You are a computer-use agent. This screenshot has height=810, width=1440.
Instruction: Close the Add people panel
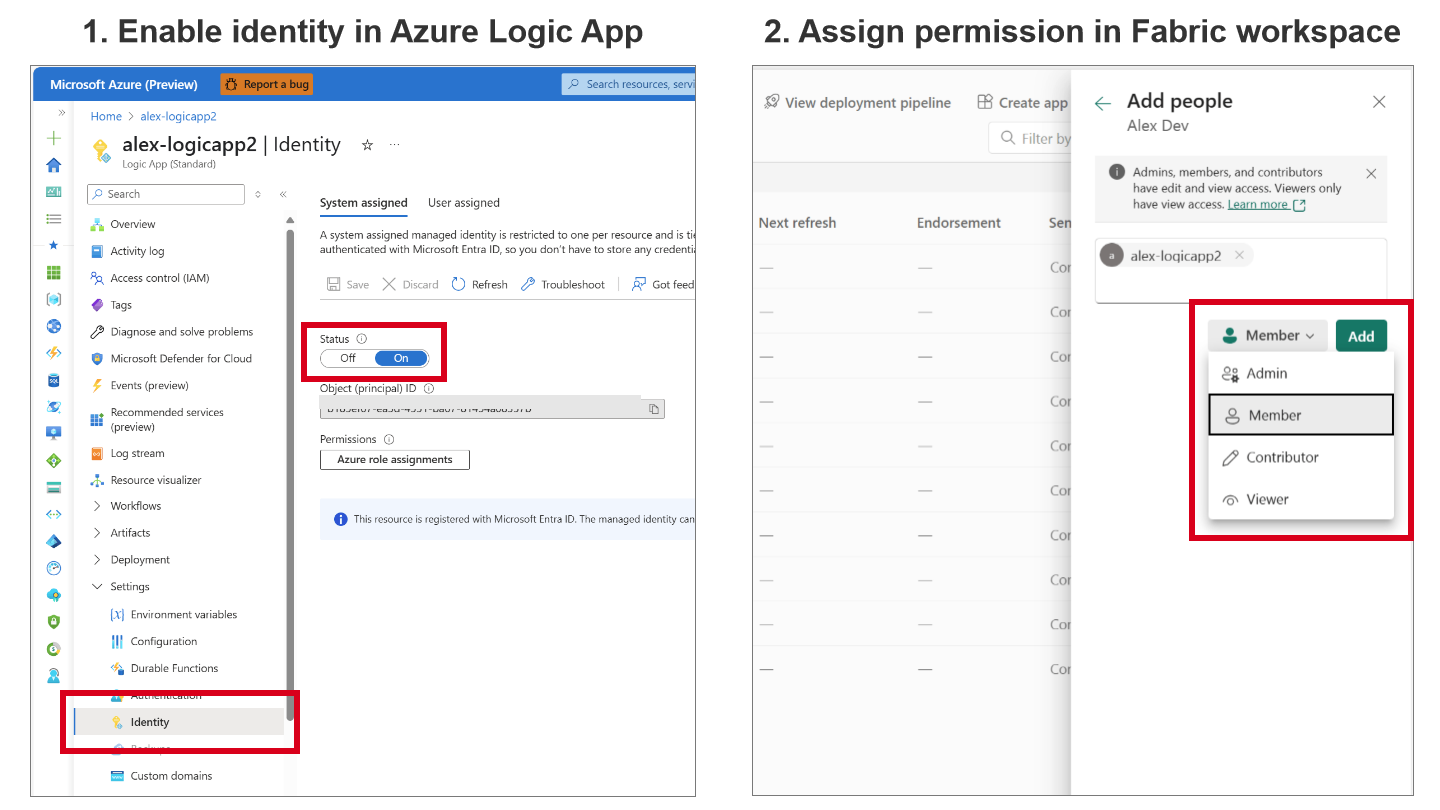coord(1379,102)
